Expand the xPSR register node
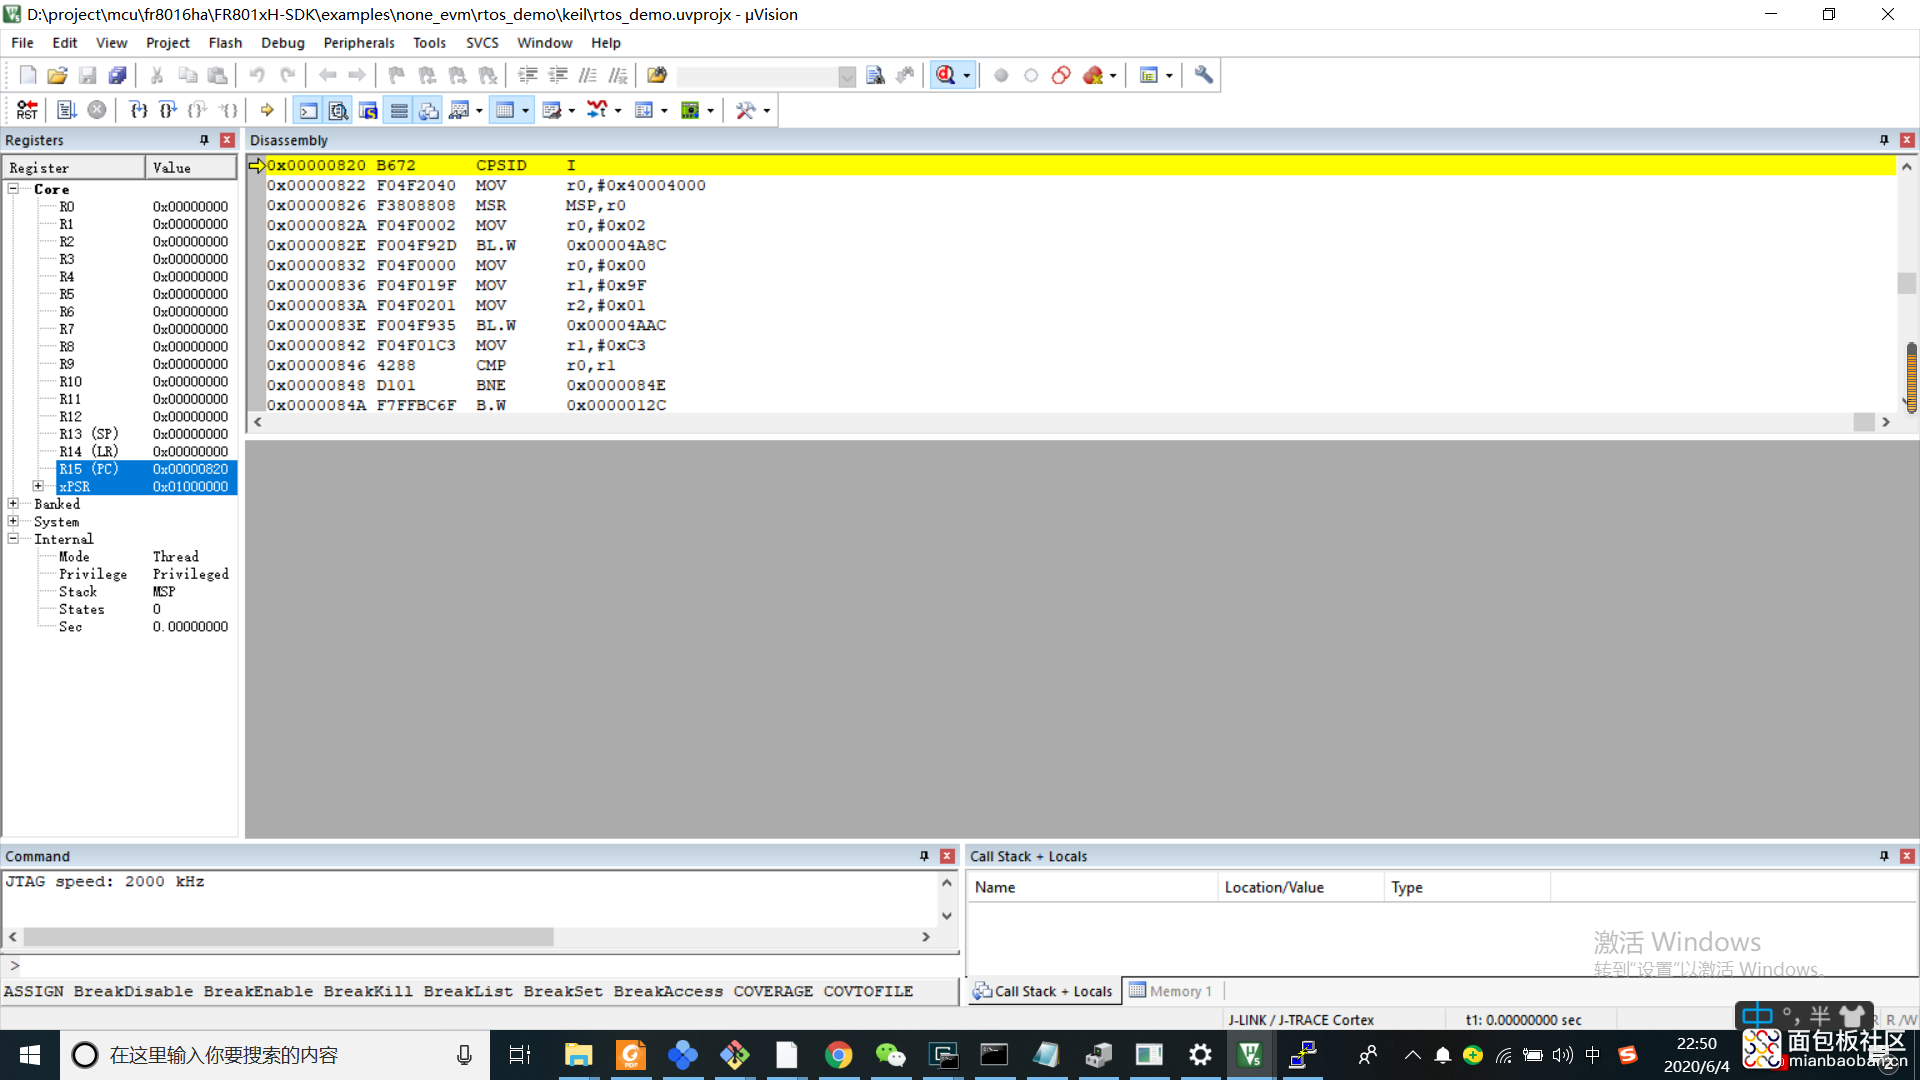The height and width of the screenshot is (1080, 1920). pos(38,486)
